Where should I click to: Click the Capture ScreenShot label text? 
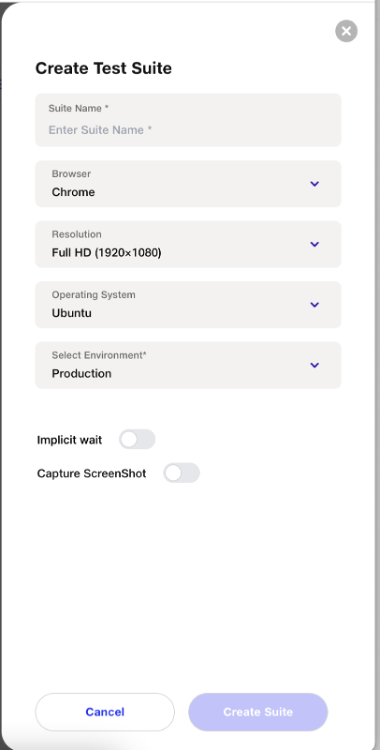point(91,473)
